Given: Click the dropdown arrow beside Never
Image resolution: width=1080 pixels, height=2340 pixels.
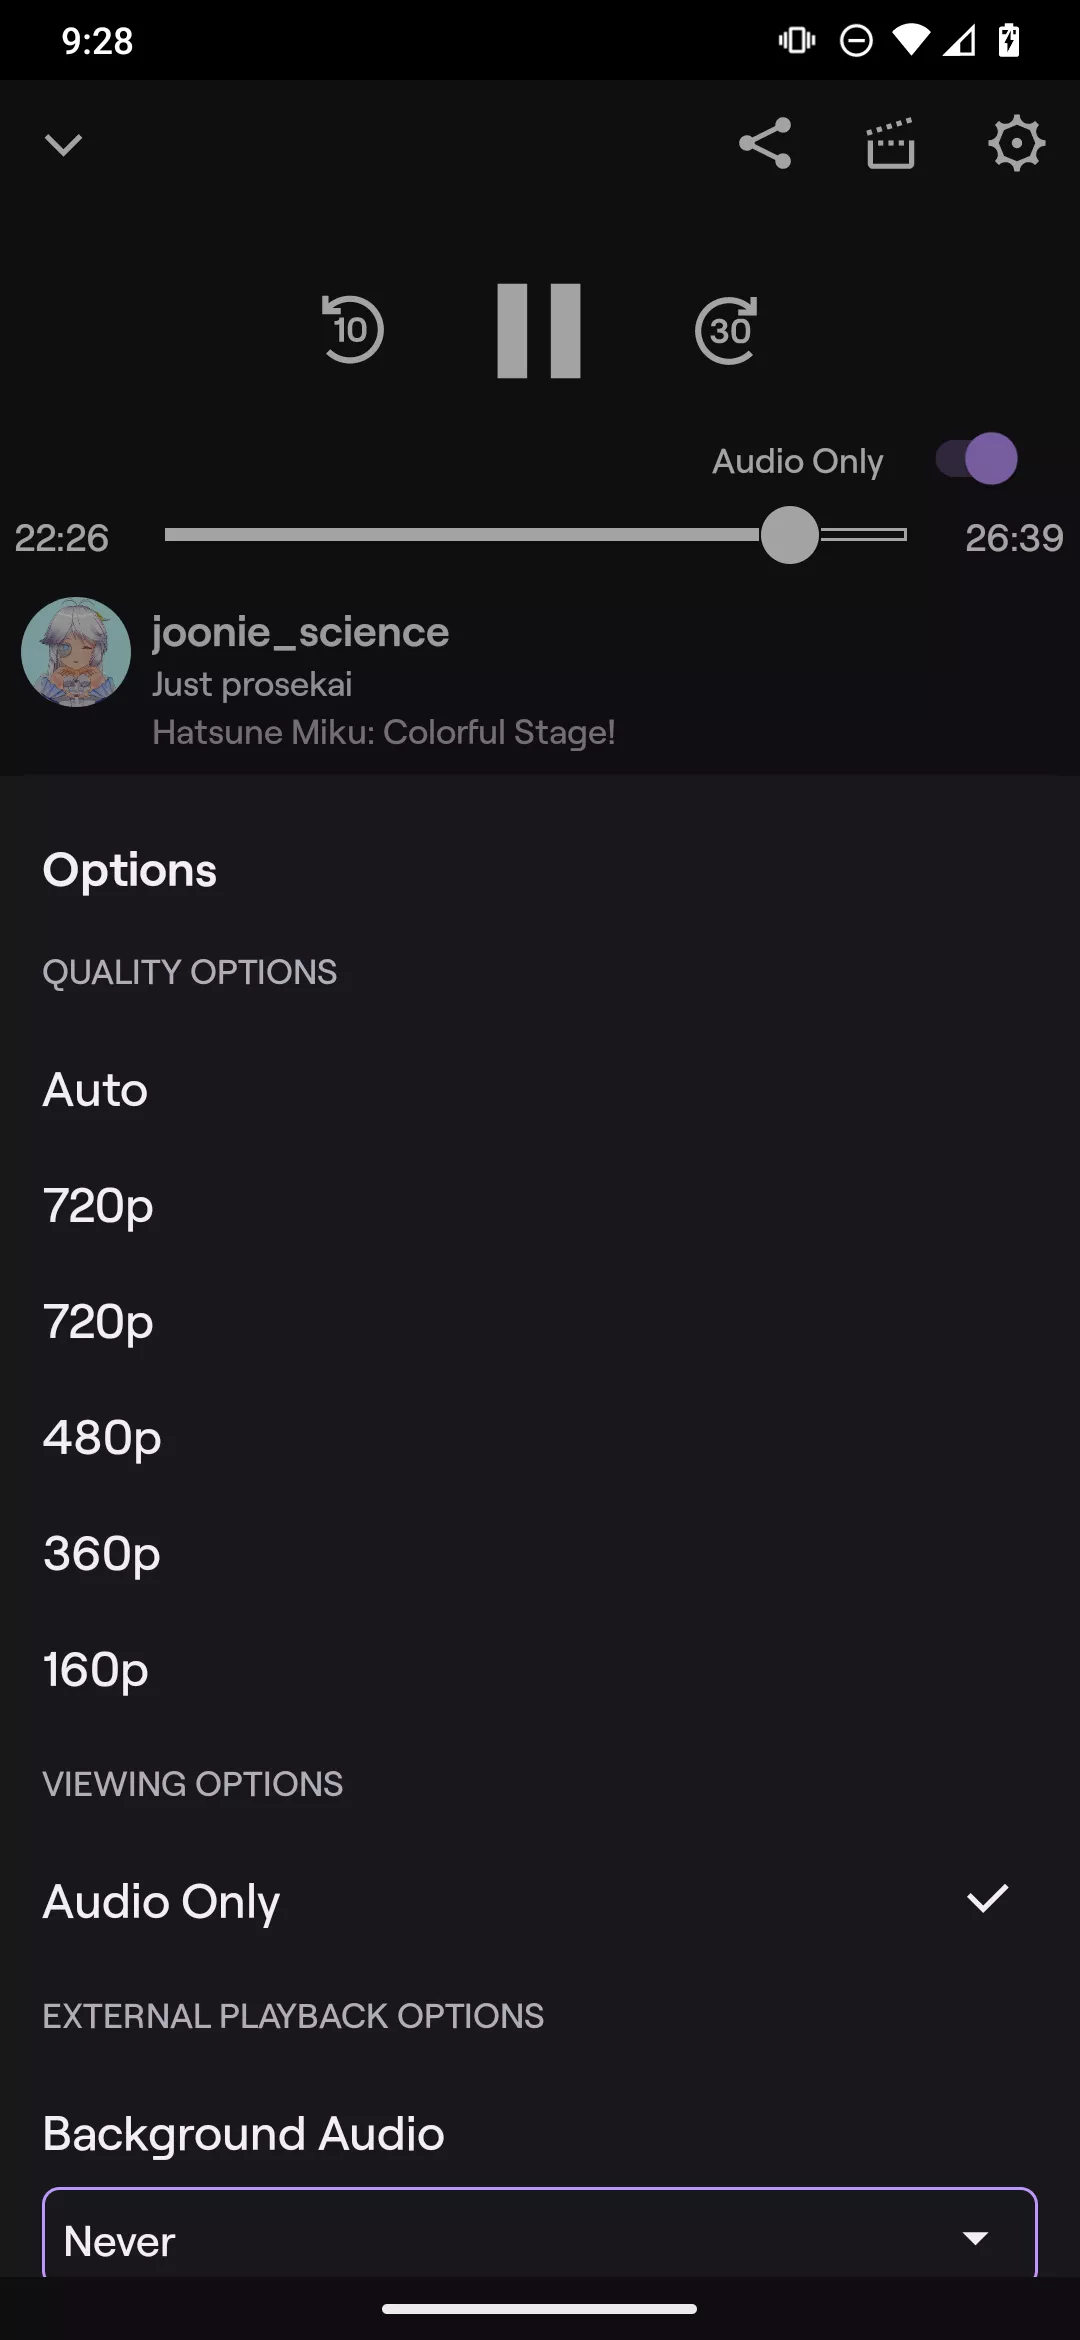Looking at the screenshot, I should [x=975, y=2238].
